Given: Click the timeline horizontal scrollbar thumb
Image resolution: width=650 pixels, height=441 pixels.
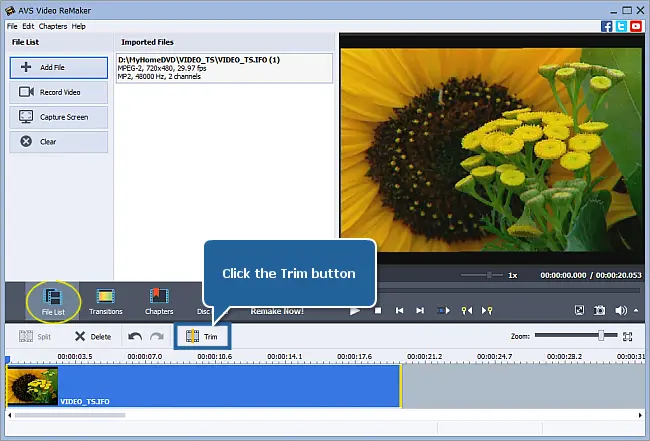Looking at the screenshot, I should (x=70, y=415).
